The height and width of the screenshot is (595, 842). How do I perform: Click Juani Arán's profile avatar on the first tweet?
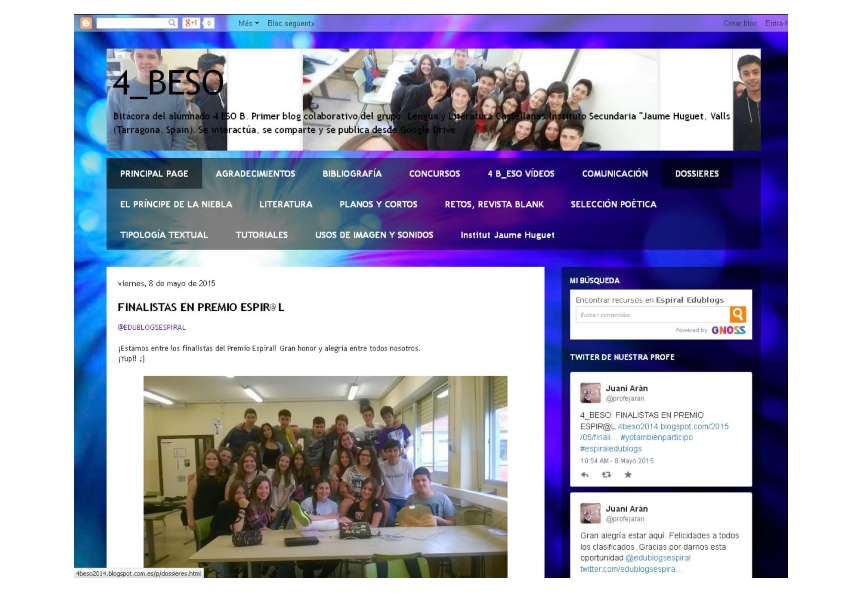[x=593, y=394]
